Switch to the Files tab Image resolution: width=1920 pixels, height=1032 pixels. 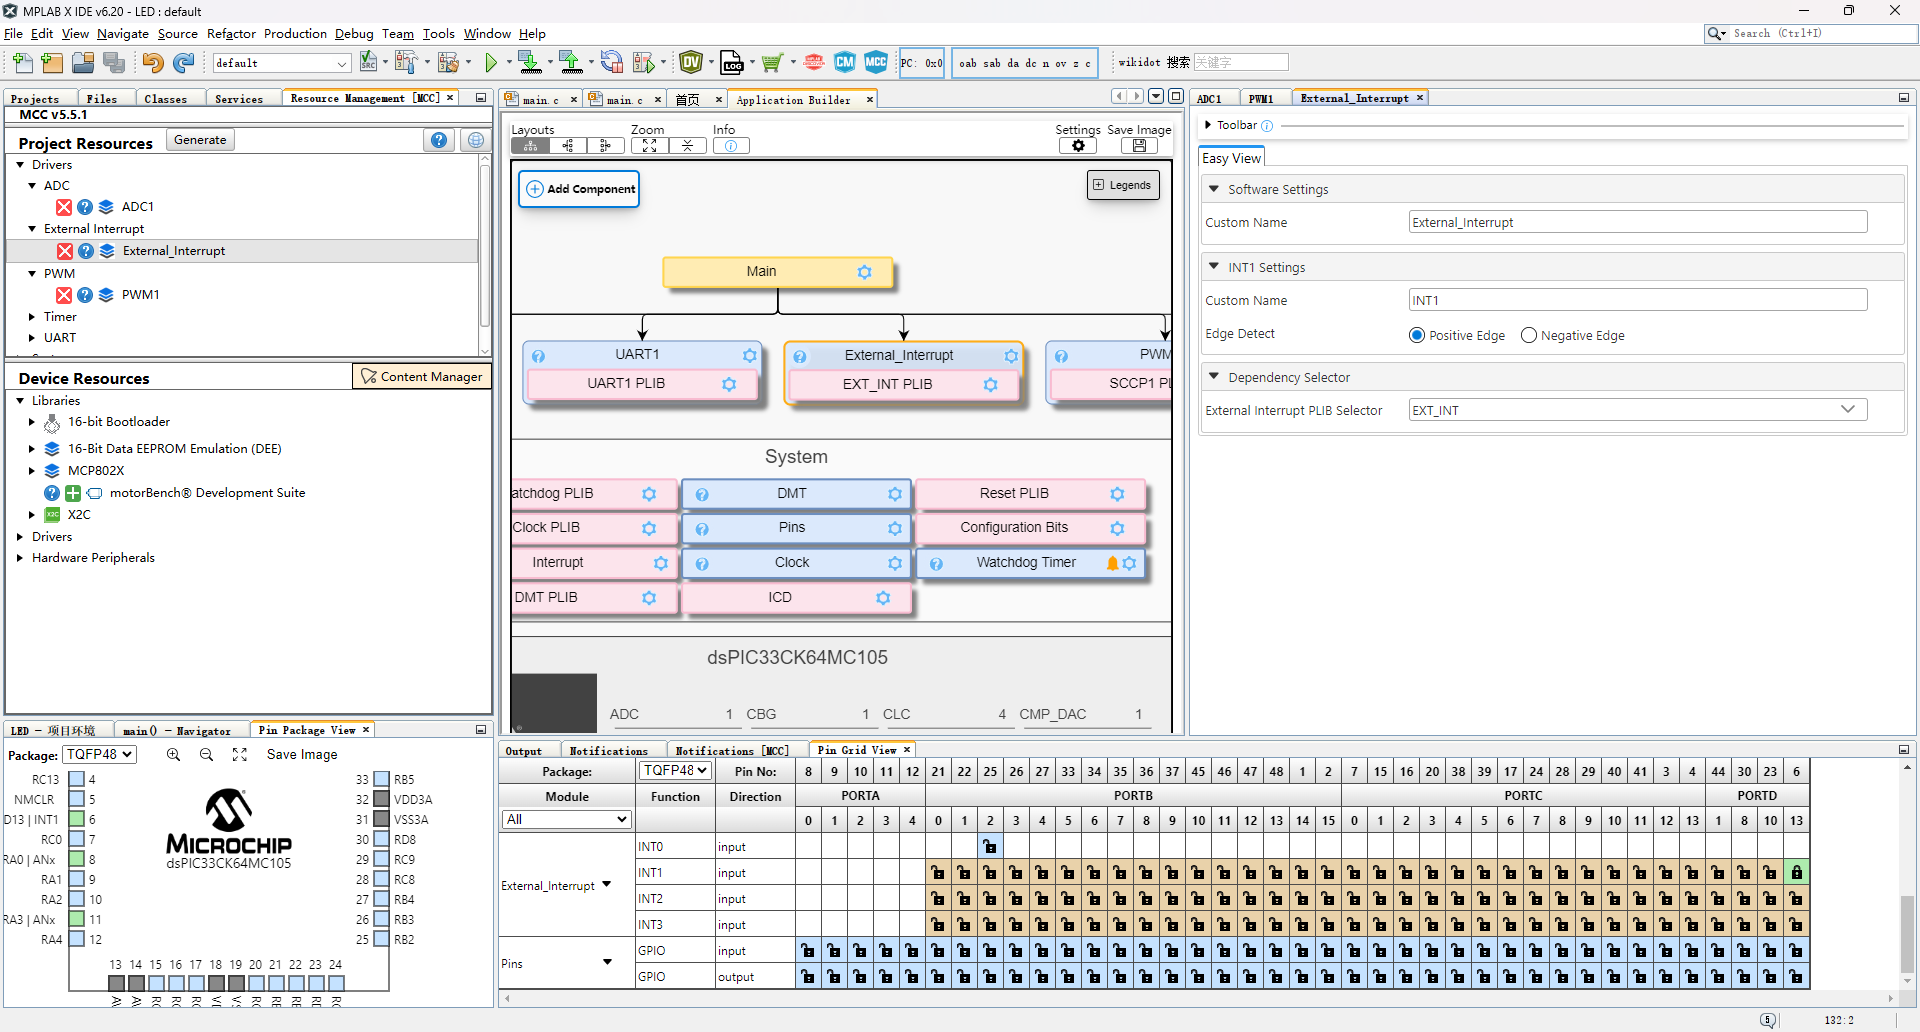click(x=102, y=99)
